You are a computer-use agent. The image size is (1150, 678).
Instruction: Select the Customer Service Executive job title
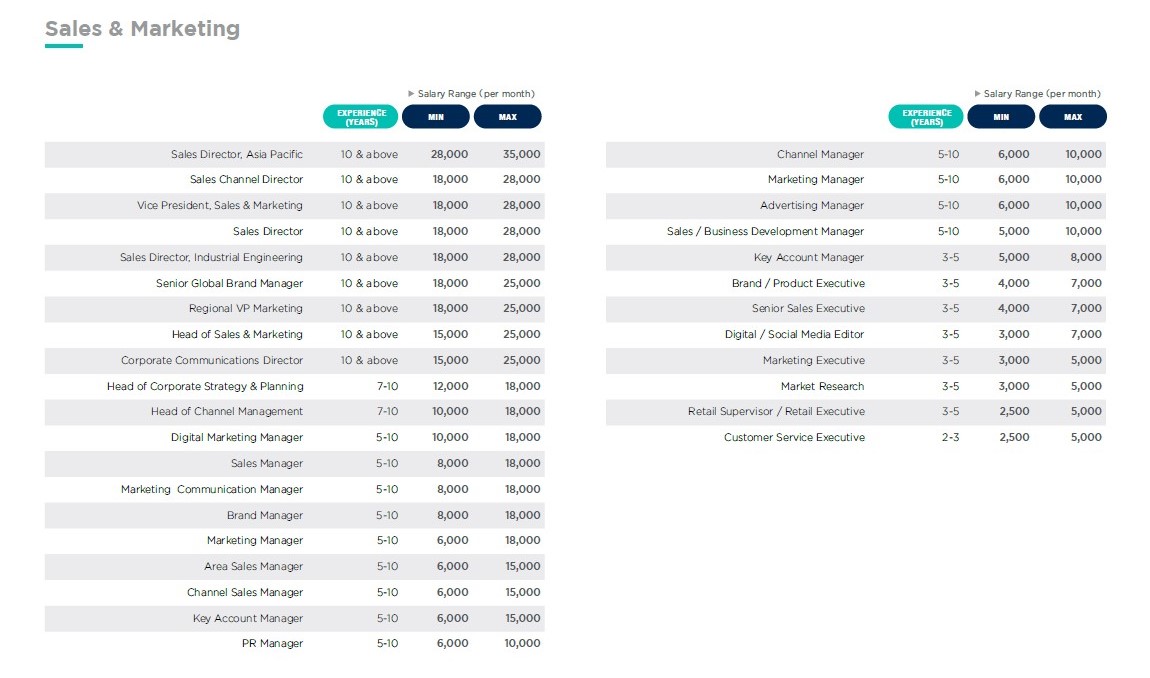coord(794,438)
